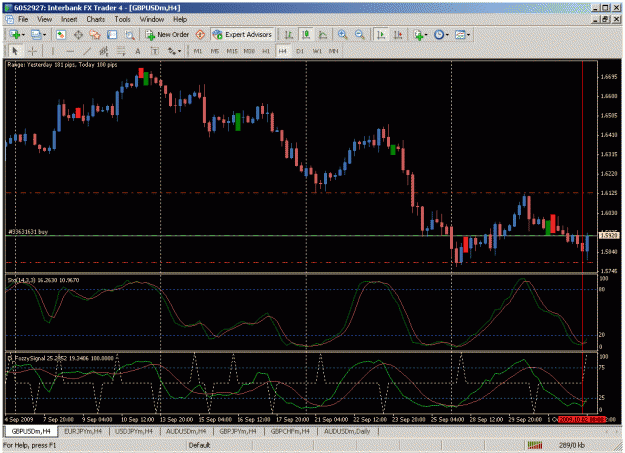Expand the Arrows objects dropdown
Viewport: 625px width, 453px height.
179,51
